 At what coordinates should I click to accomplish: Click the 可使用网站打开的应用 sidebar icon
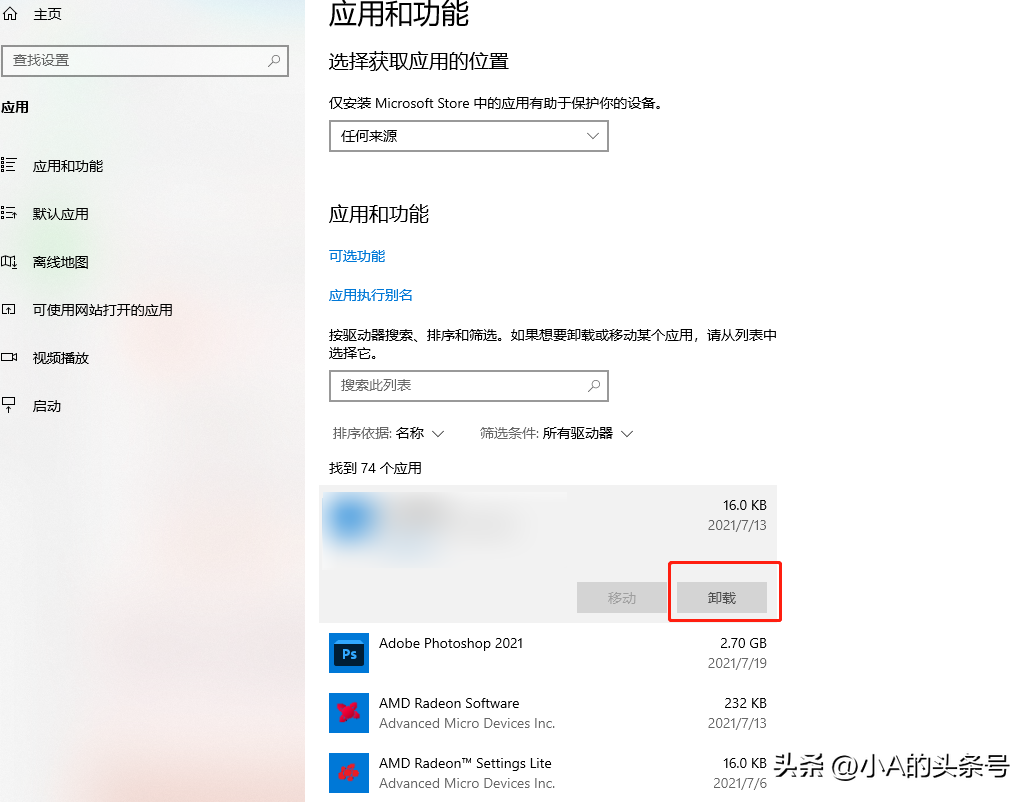[x=9, y=309]
